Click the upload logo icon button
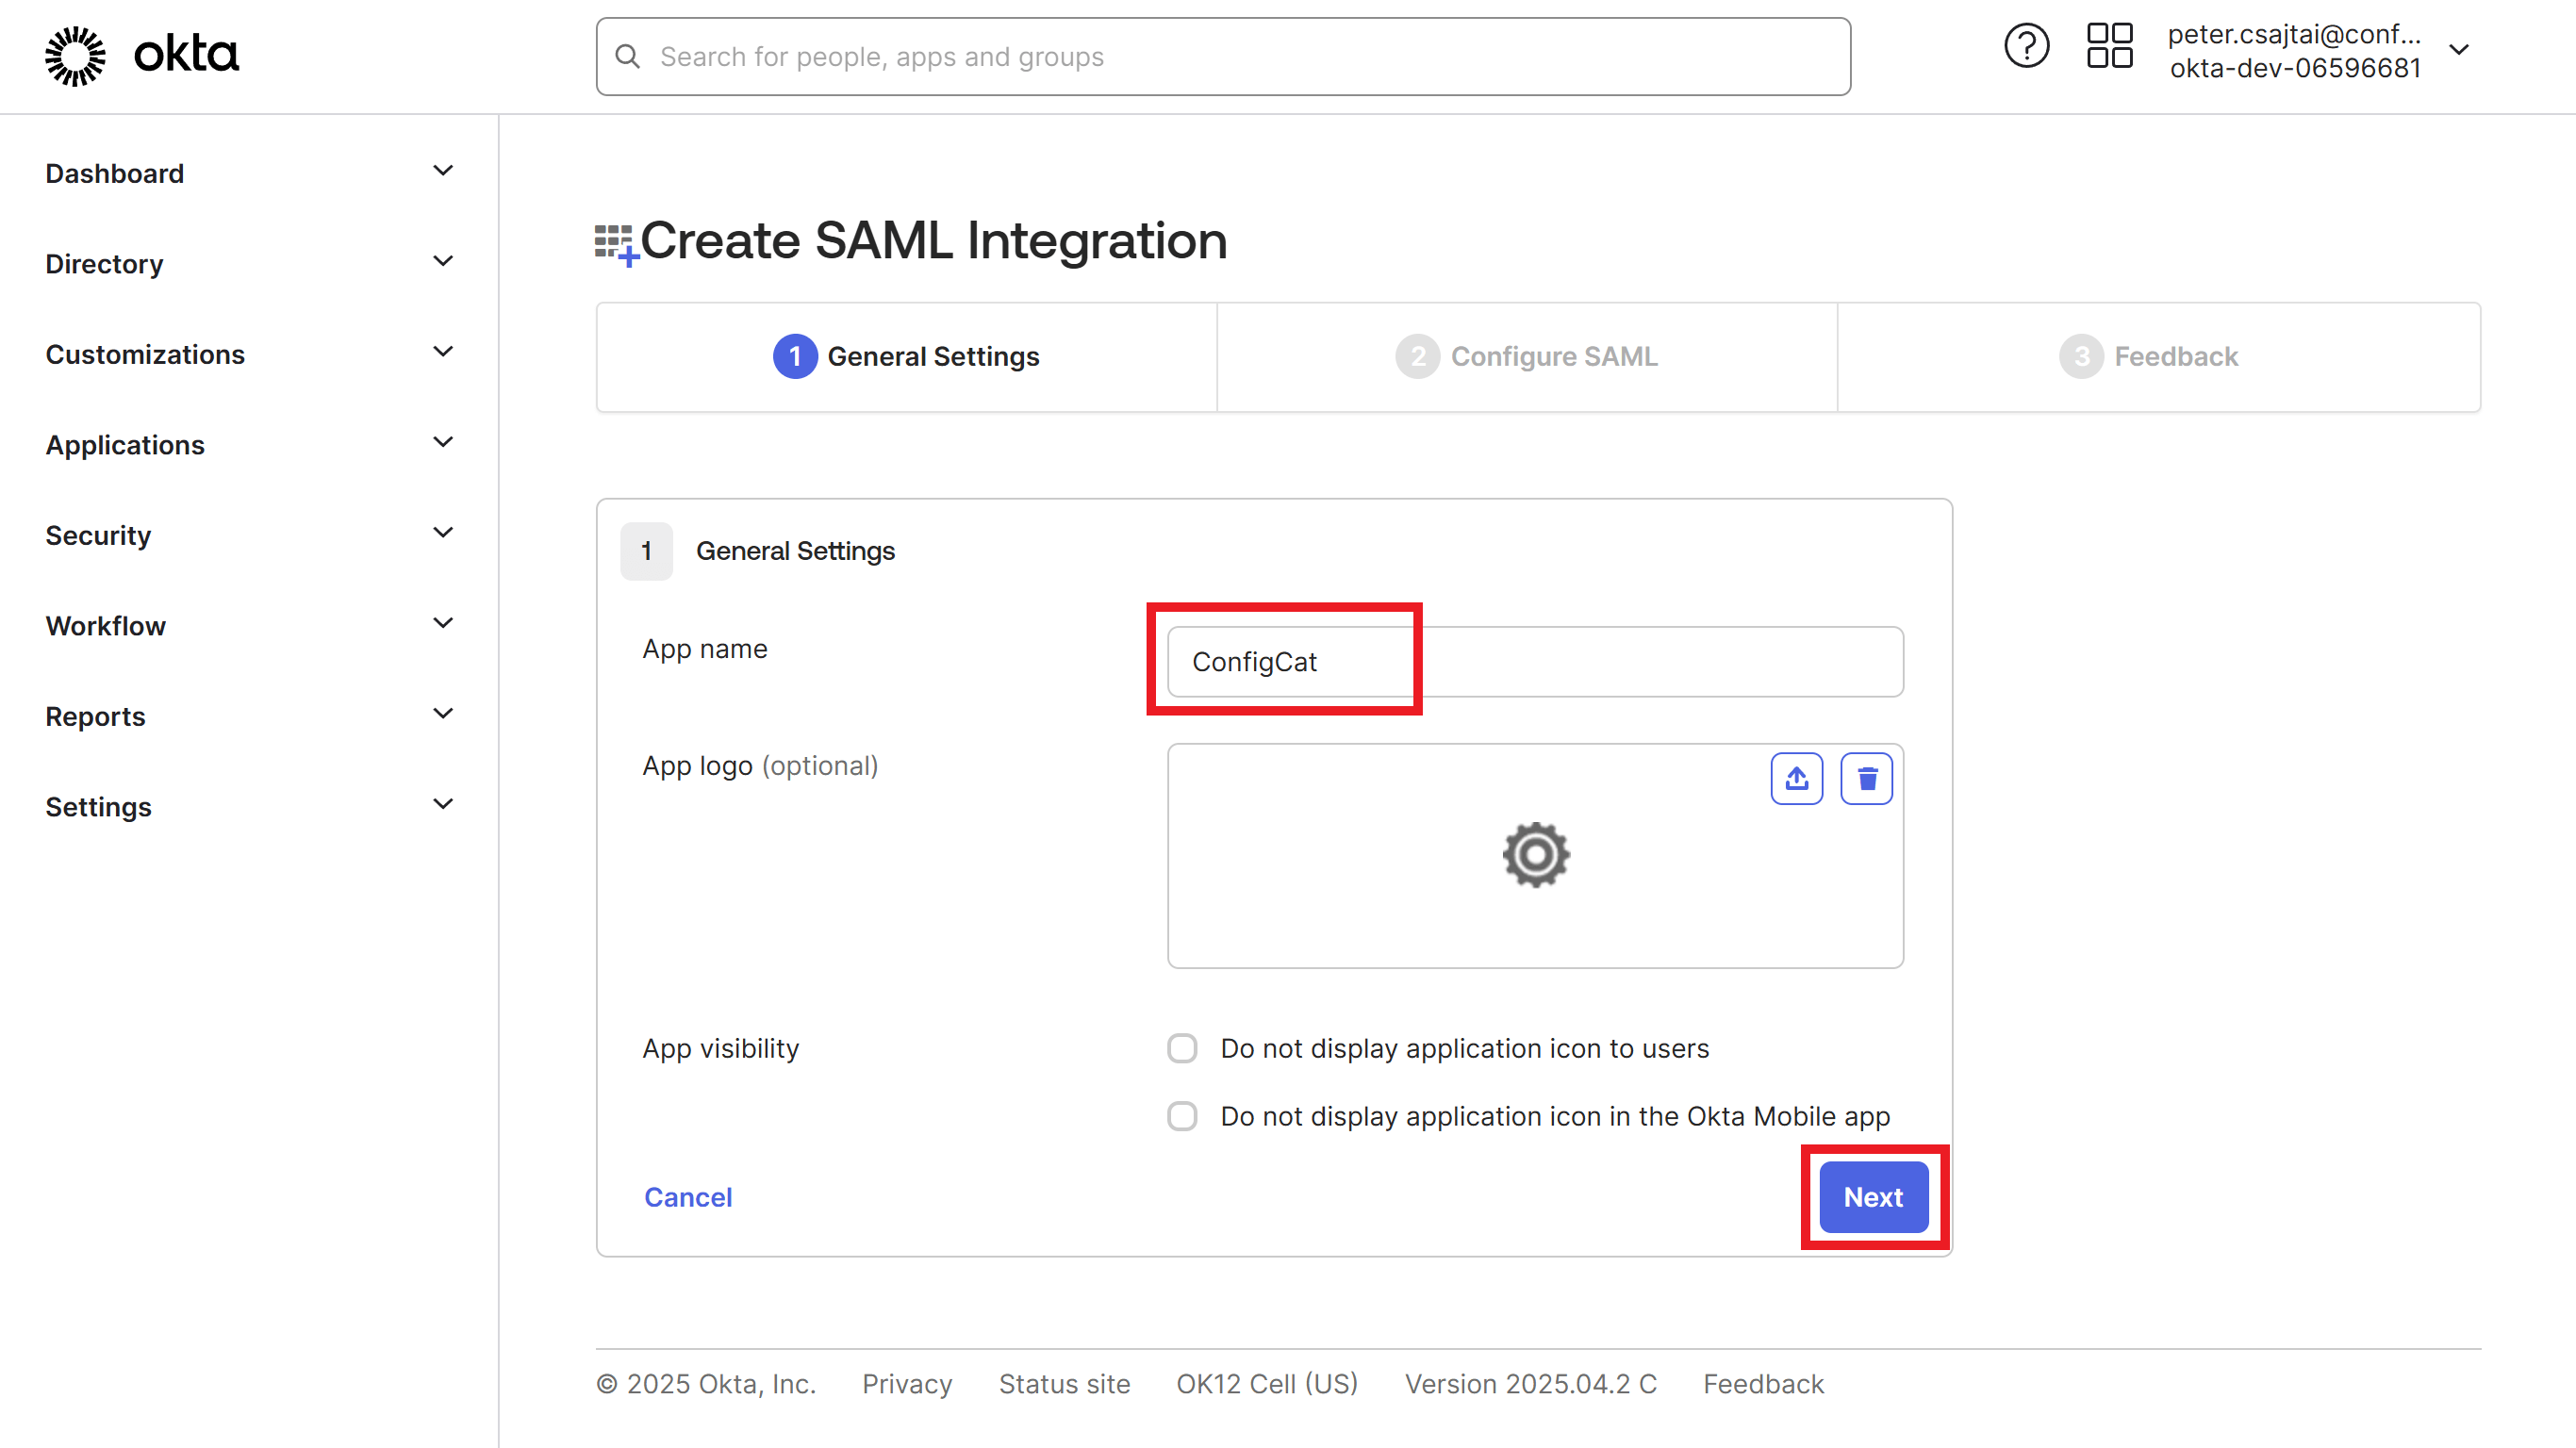This screenshot has width=2576, height=1448. (x=1796, y=778)
